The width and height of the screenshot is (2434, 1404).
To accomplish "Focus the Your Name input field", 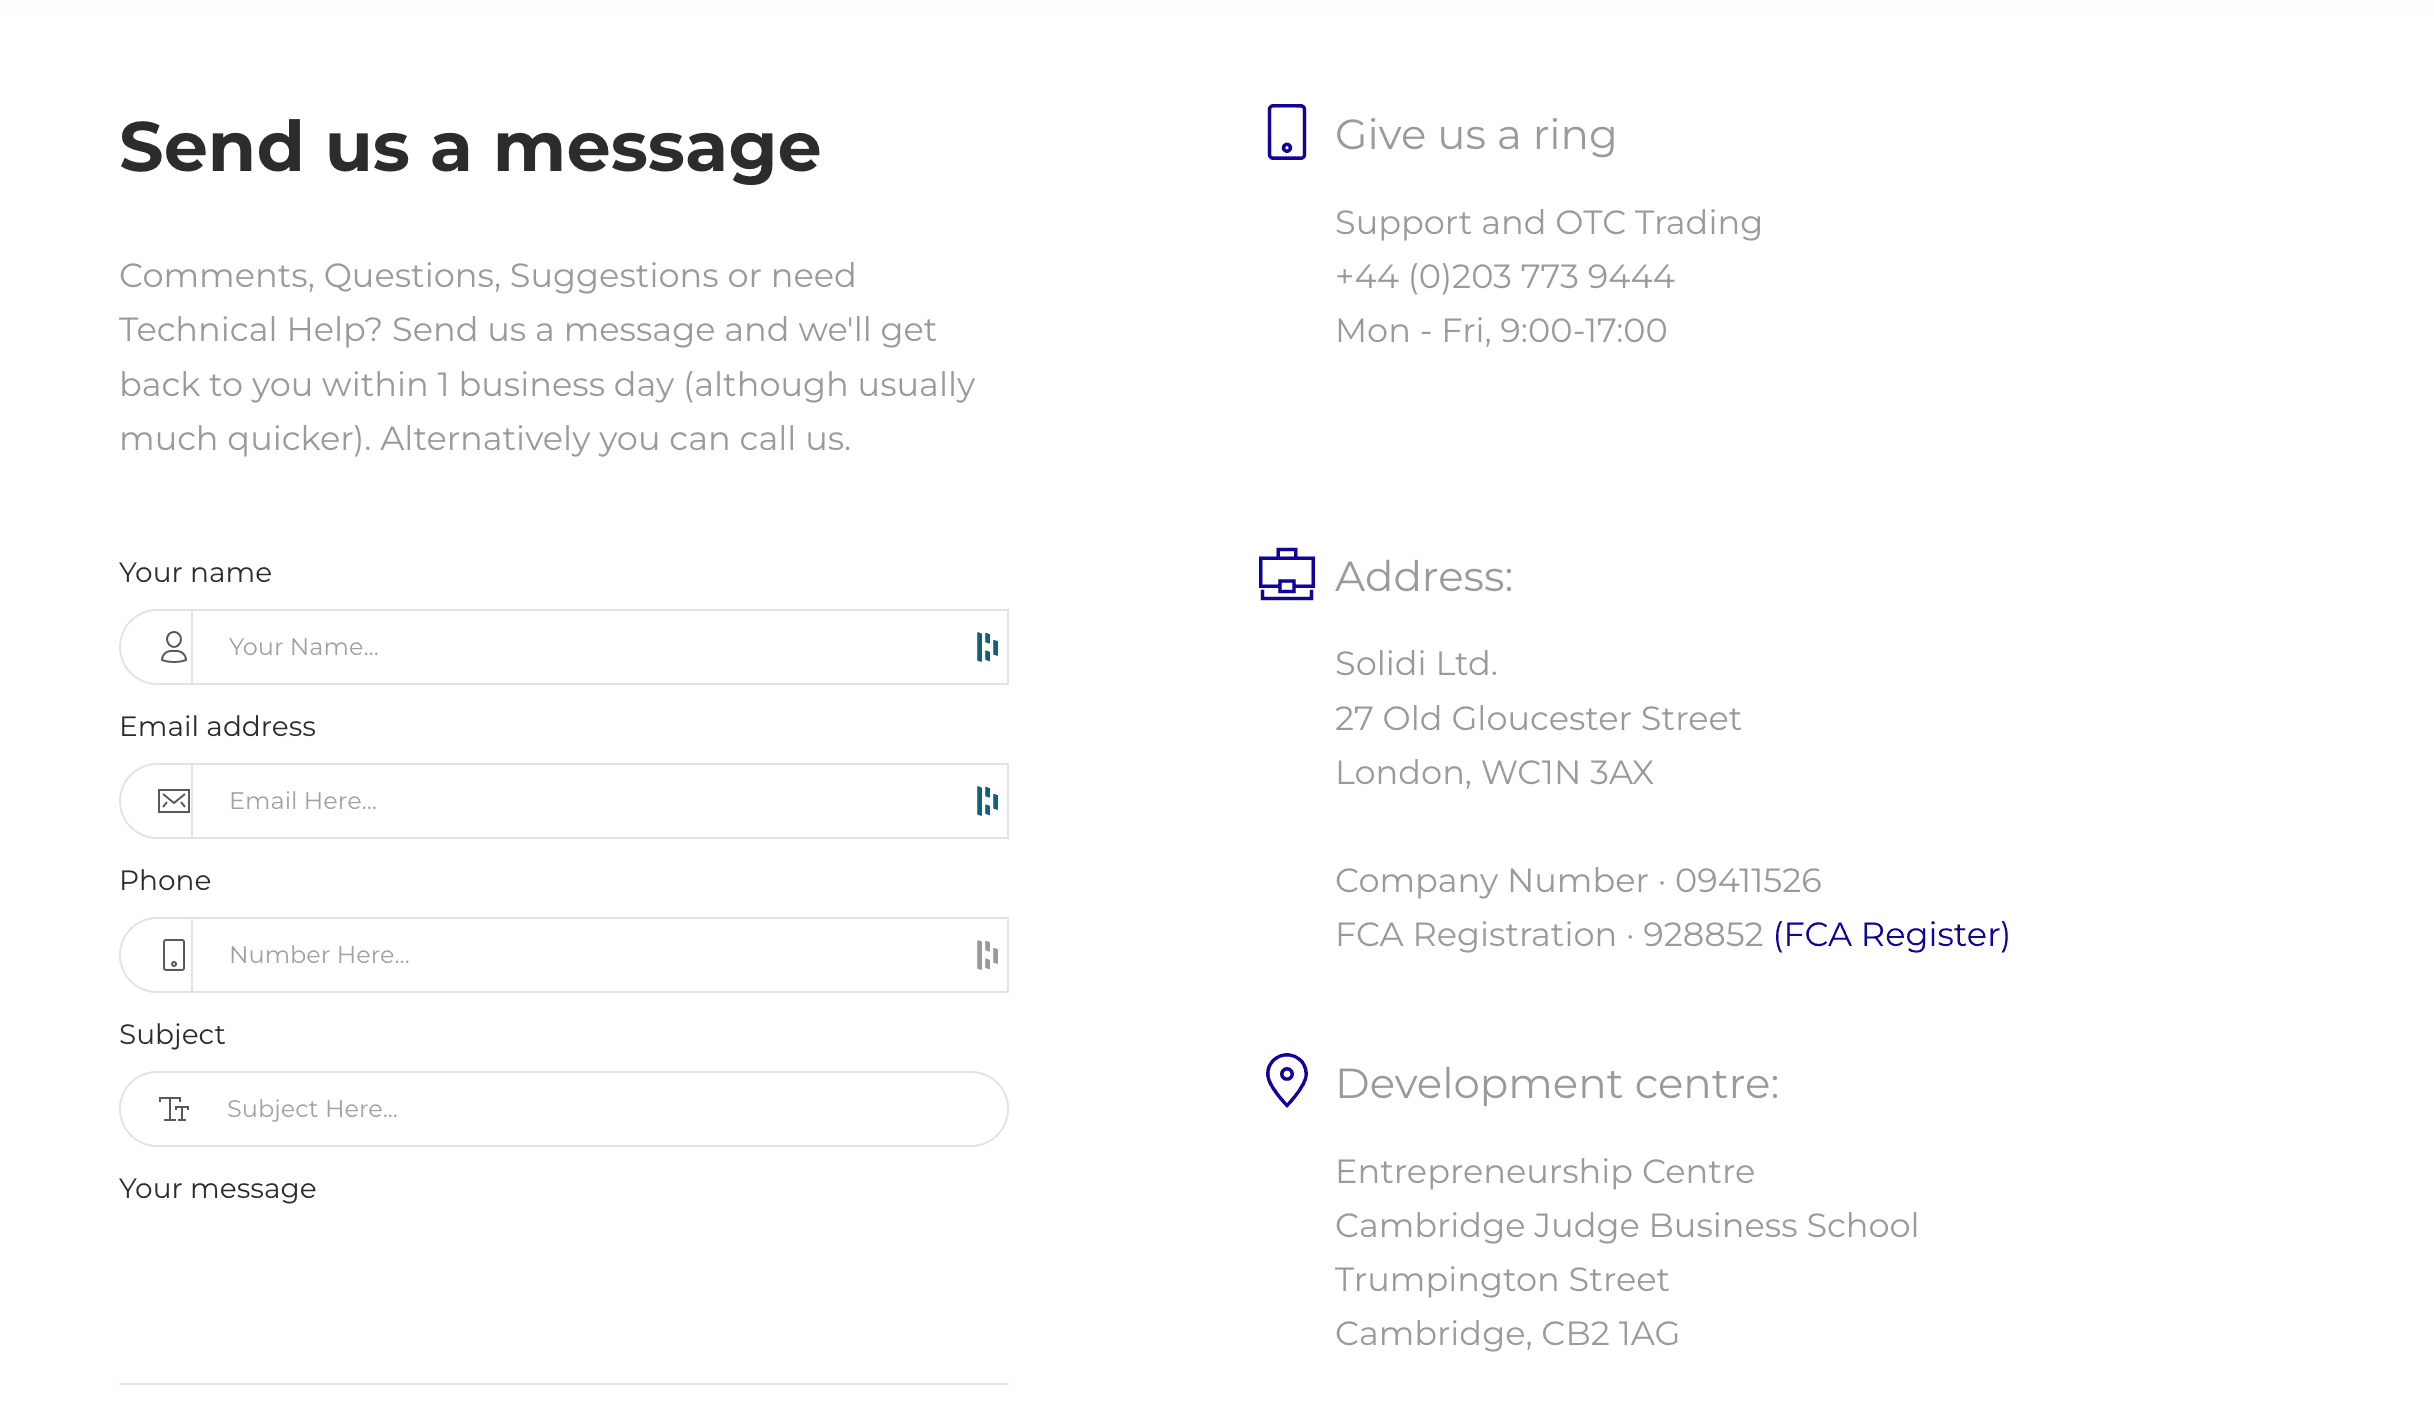I will pyautogui.click(x=580, y=647).
